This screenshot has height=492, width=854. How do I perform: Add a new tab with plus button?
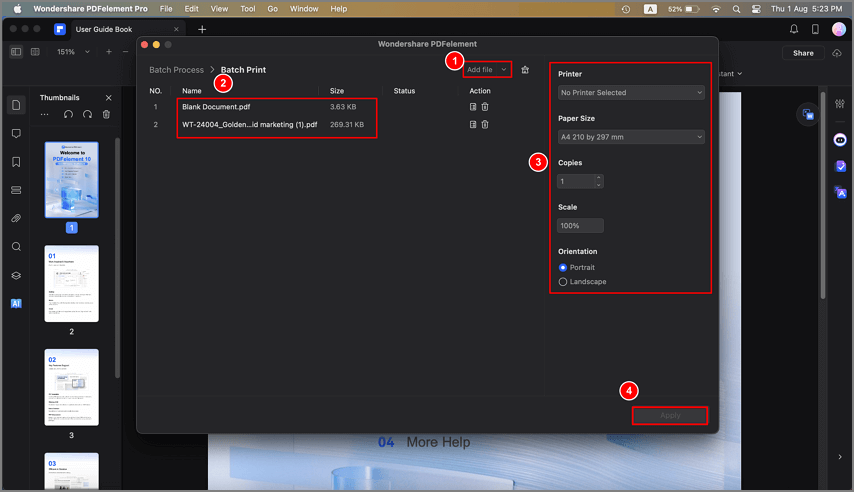pyautogui.click(x=202, y=29)
